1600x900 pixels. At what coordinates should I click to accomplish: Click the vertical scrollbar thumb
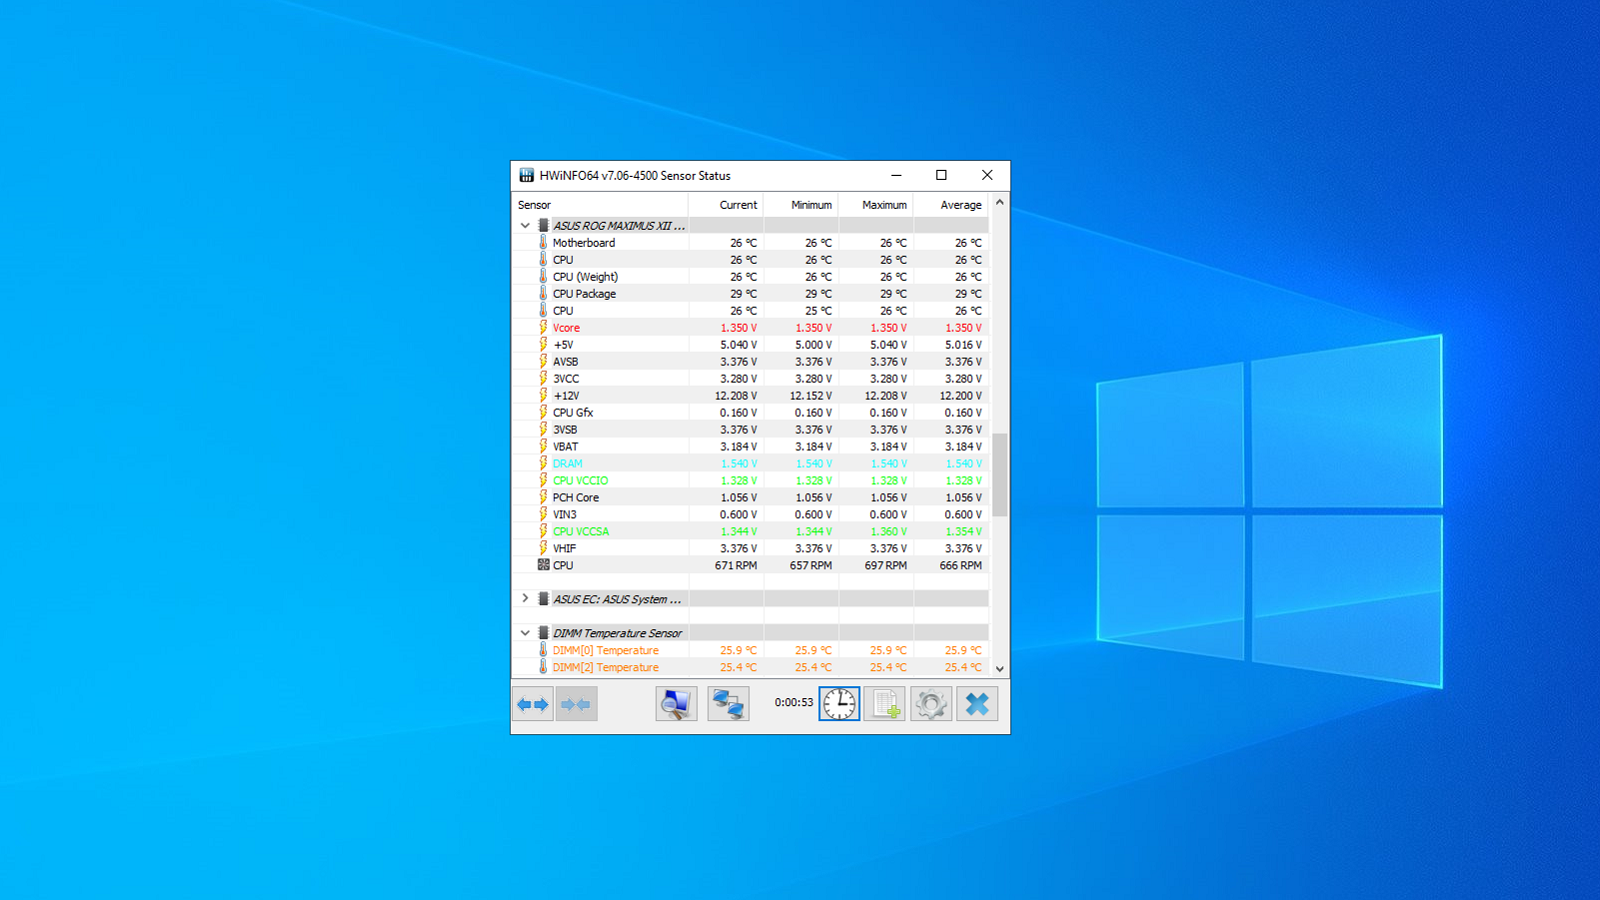point(999,475)
